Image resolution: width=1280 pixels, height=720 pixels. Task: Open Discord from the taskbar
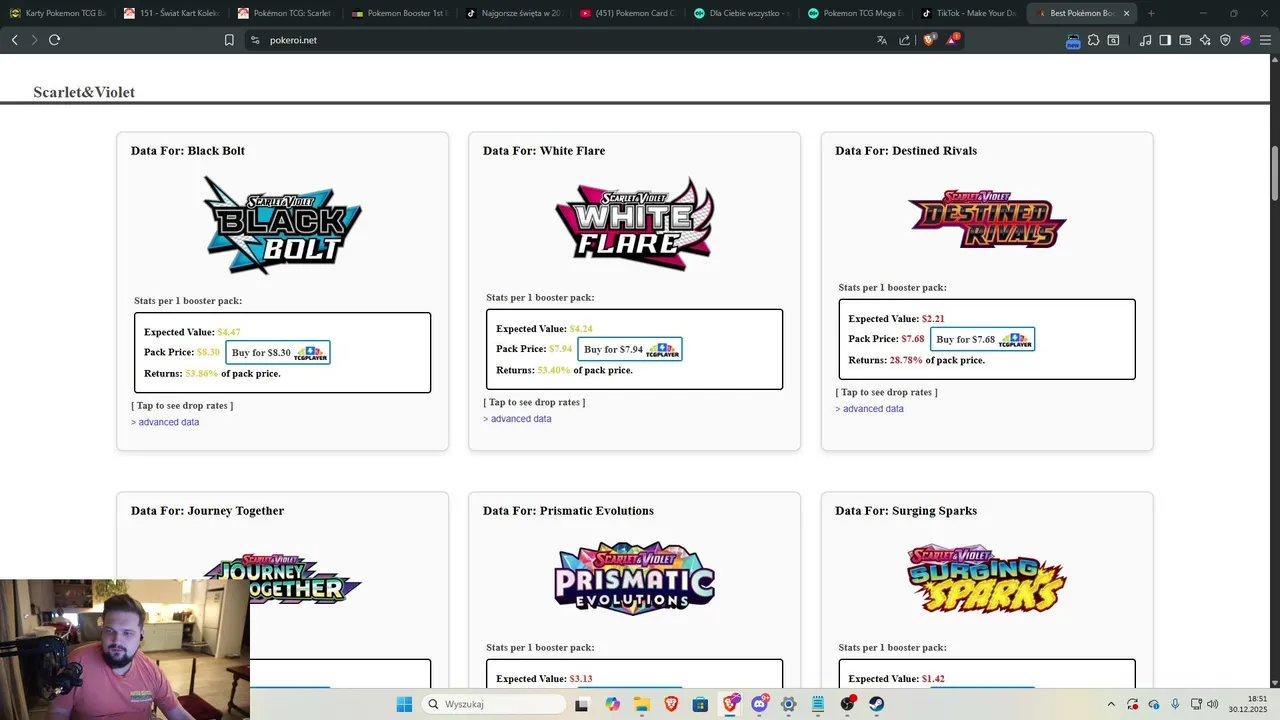click(x=760, y=704)
